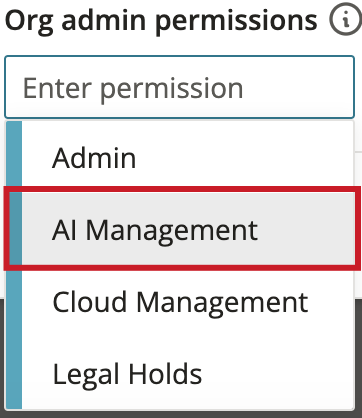Click the circled i information icon
Viewport: 362px width, 418px height.
[346, 19]
